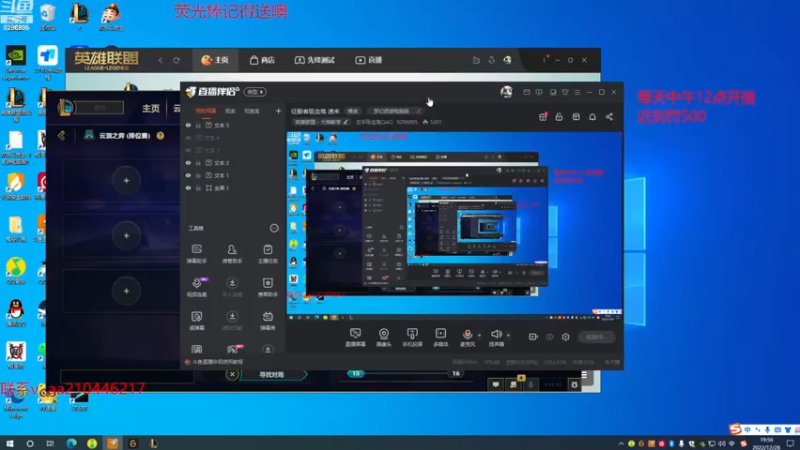Click the user avatar in 直播伴侣 title bar
Image resolution: width=800 pixels, height=450 pixels.
point(506,92)
